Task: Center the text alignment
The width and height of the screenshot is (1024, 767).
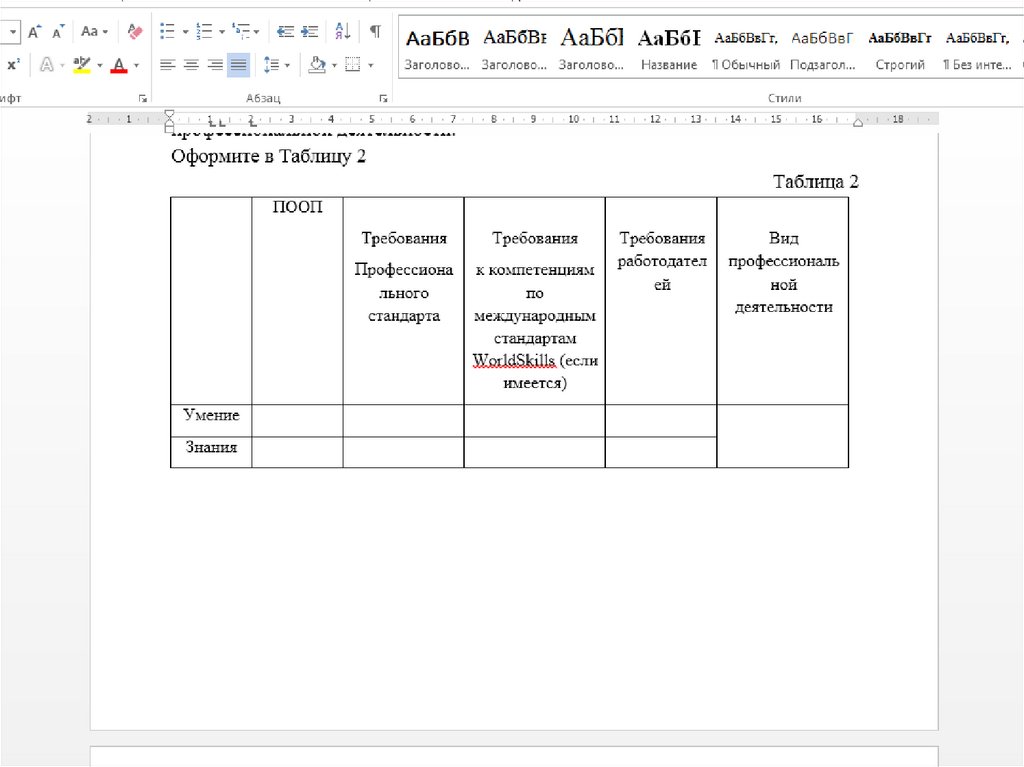Action: click(x=191, y=65)
